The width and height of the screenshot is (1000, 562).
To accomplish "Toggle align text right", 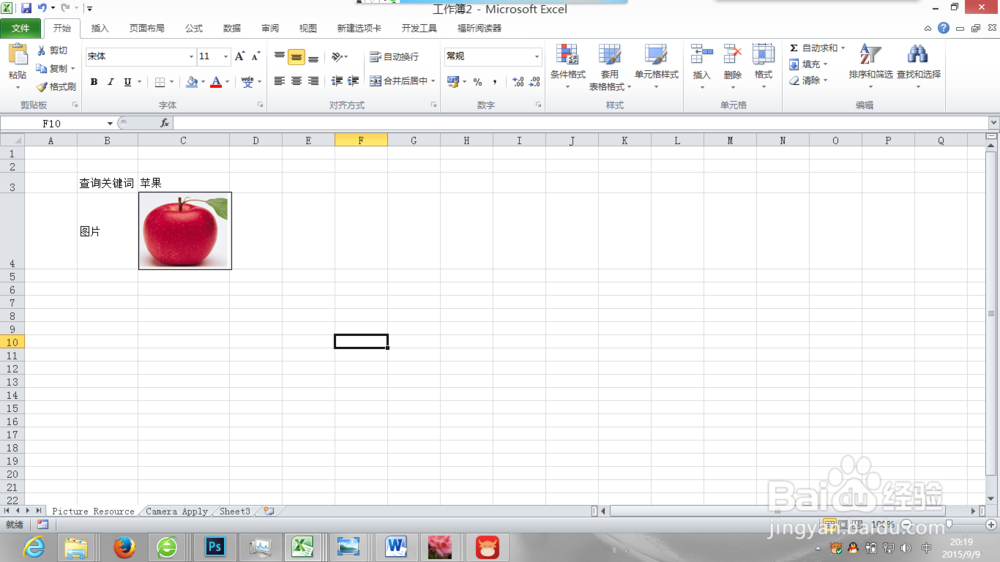I will (x=313, y=81).
